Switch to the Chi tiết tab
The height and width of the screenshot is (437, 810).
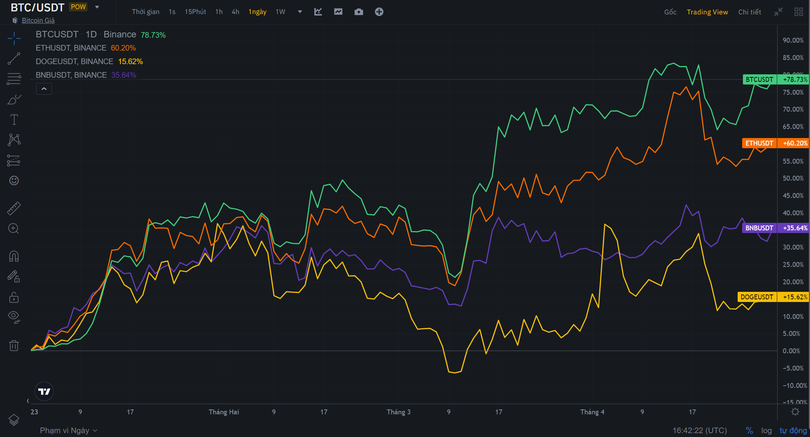click(749, 12)
